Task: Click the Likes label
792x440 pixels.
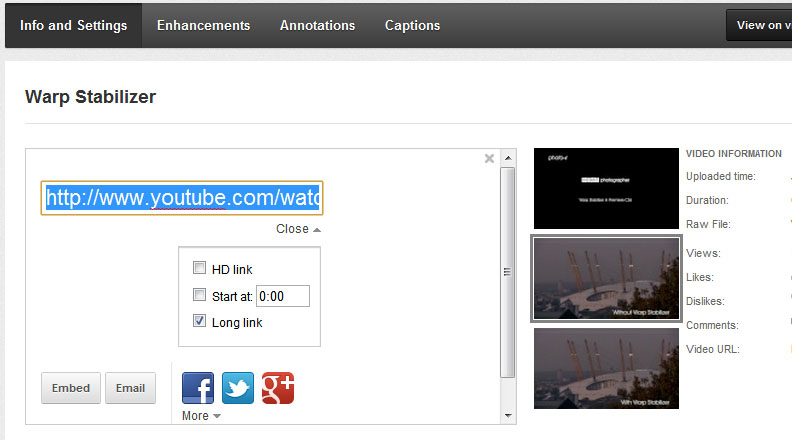Action: tap(700, 277)
